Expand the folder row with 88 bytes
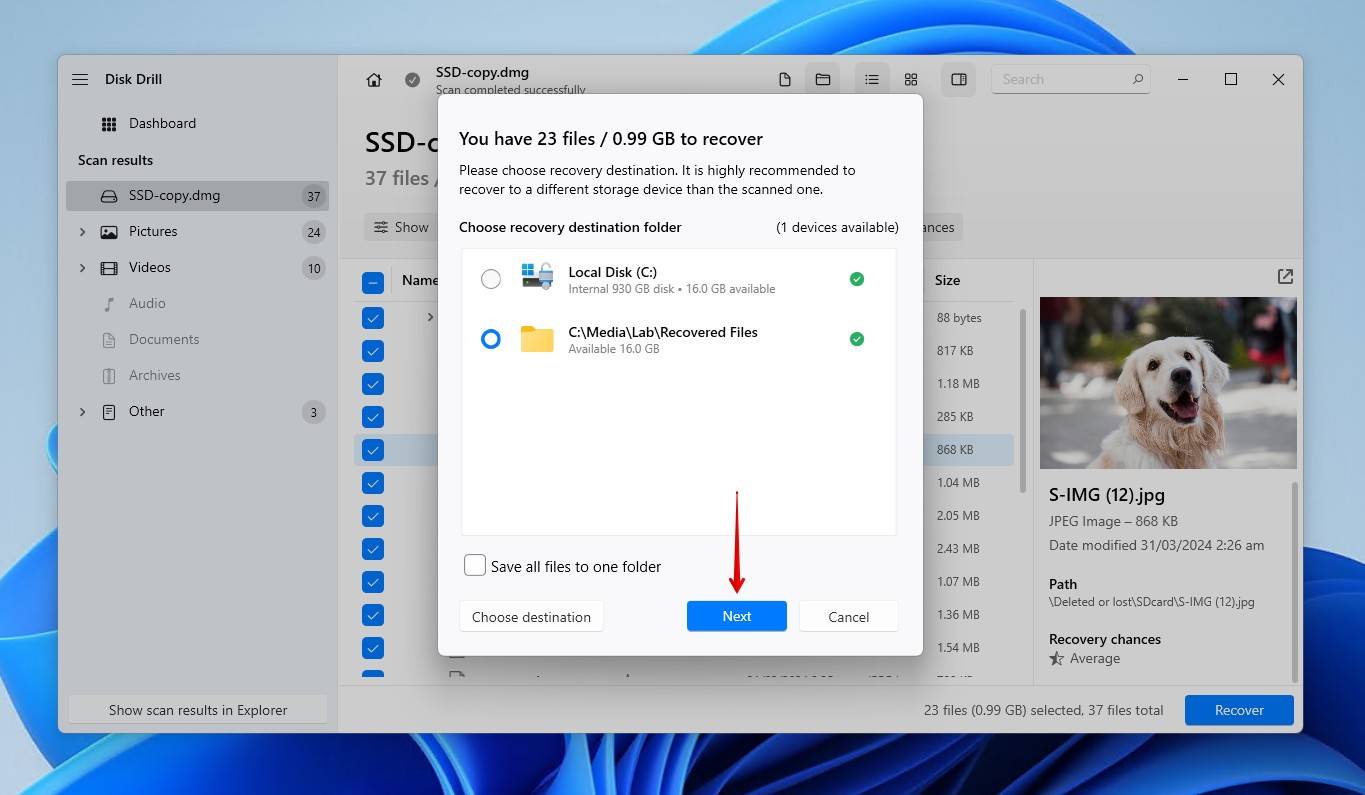The height and width of the screenshot is (795, 1365). pos(430,318)
